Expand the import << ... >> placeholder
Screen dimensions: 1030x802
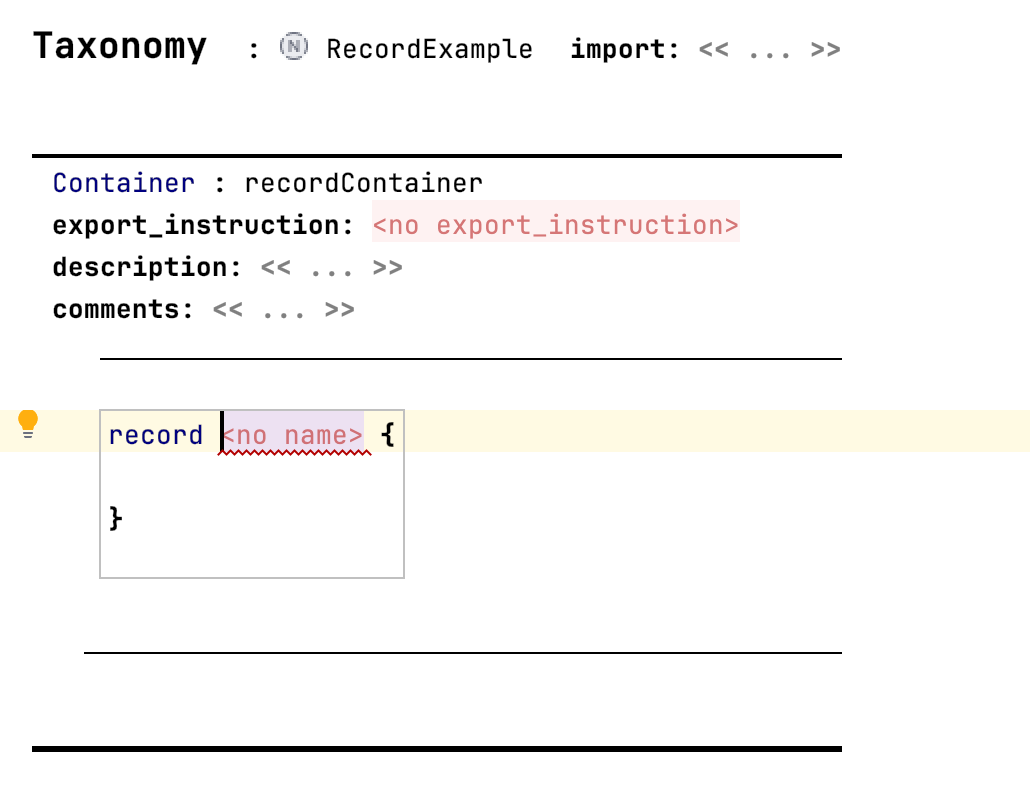pyautogui.click(x=769, y=49)
